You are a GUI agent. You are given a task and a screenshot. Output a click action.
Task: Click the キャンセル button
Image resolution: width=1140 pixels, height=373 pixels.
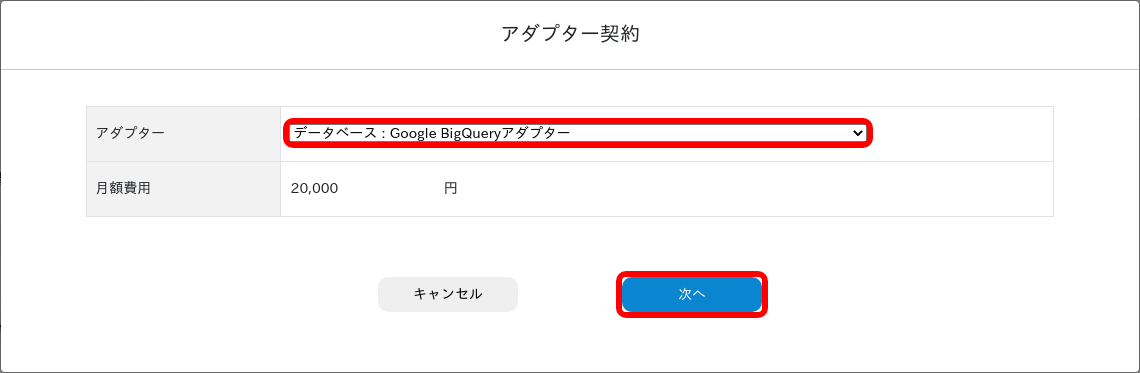447,294
